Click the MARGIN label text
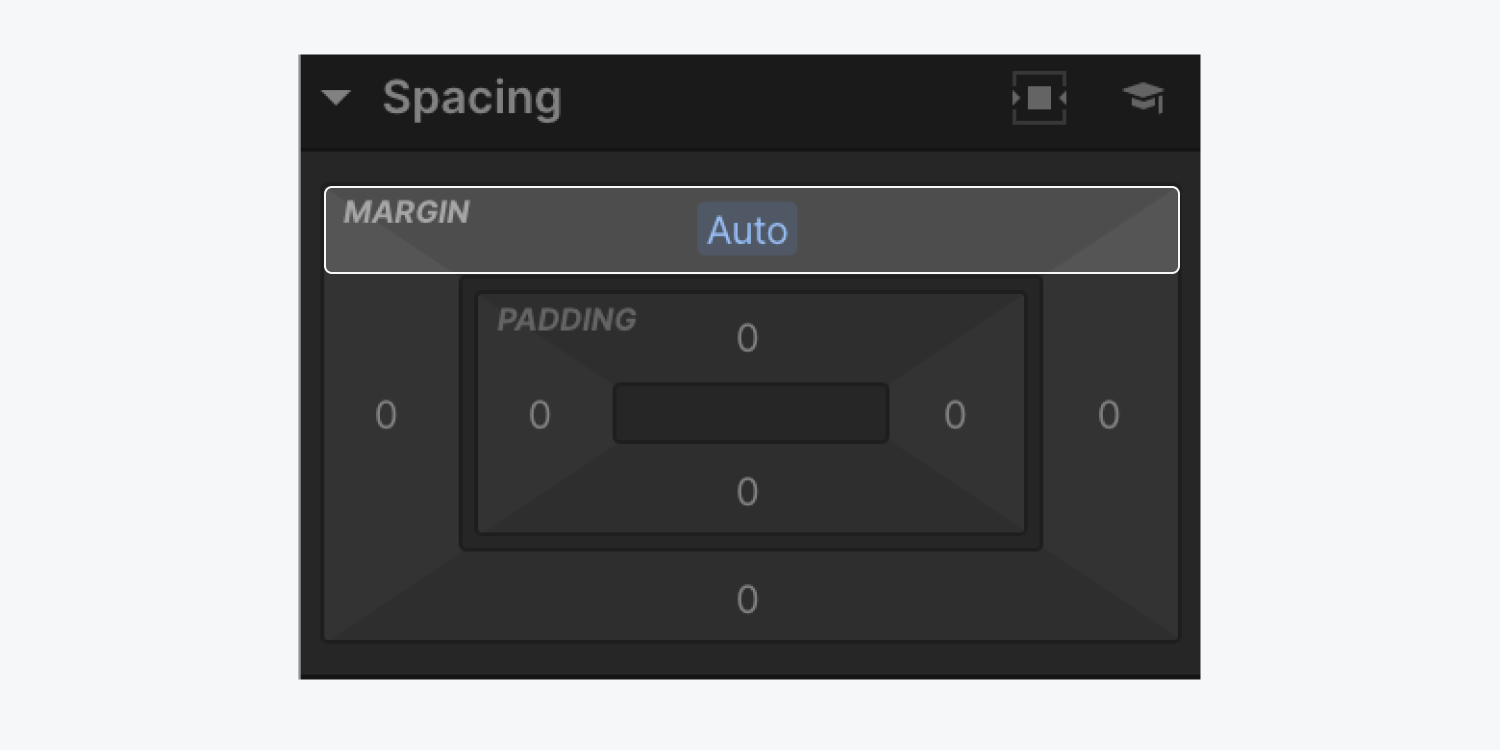Screen dimensions: 1501x751 tap(406, 212)
